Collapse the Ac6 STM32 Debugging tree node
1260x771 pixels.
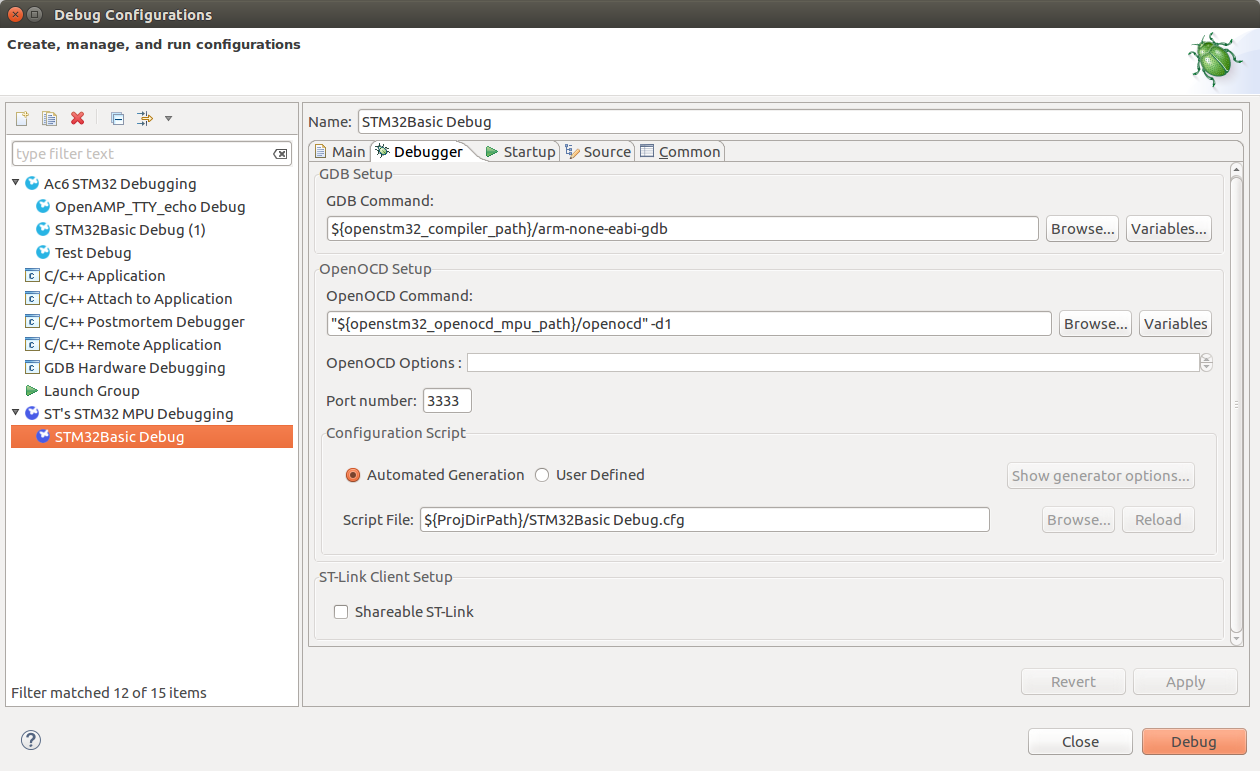[x=16, y=183]
